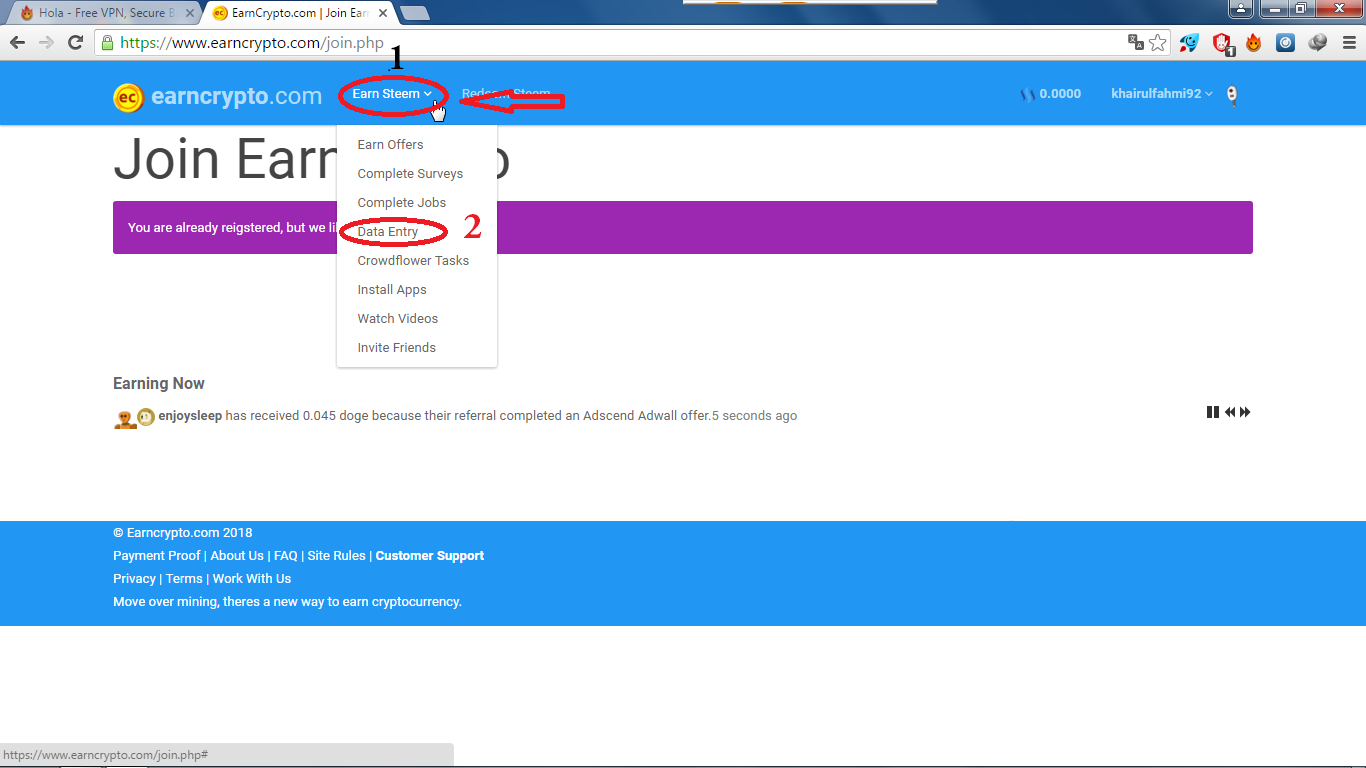Choose Crowdflower Tasks in the menu
The height and width of the screenshot is (768, 1366).
(x=413, y=260)
